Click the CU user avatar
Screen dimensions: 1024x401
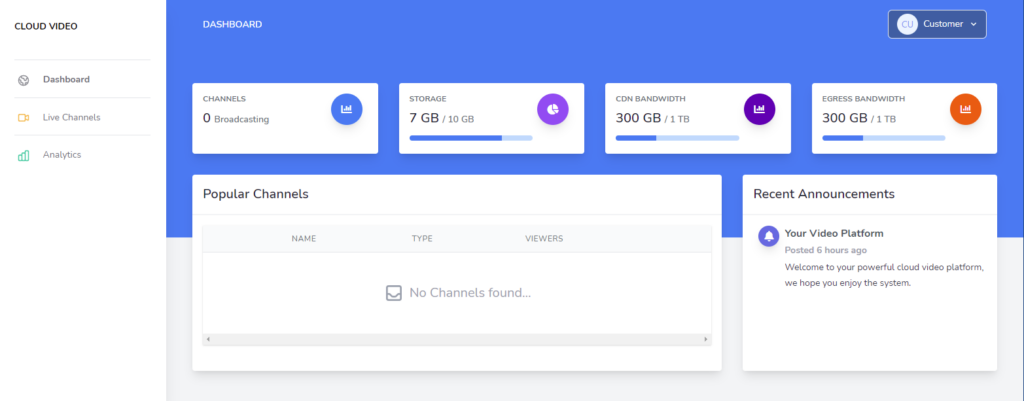pos(906,24)
